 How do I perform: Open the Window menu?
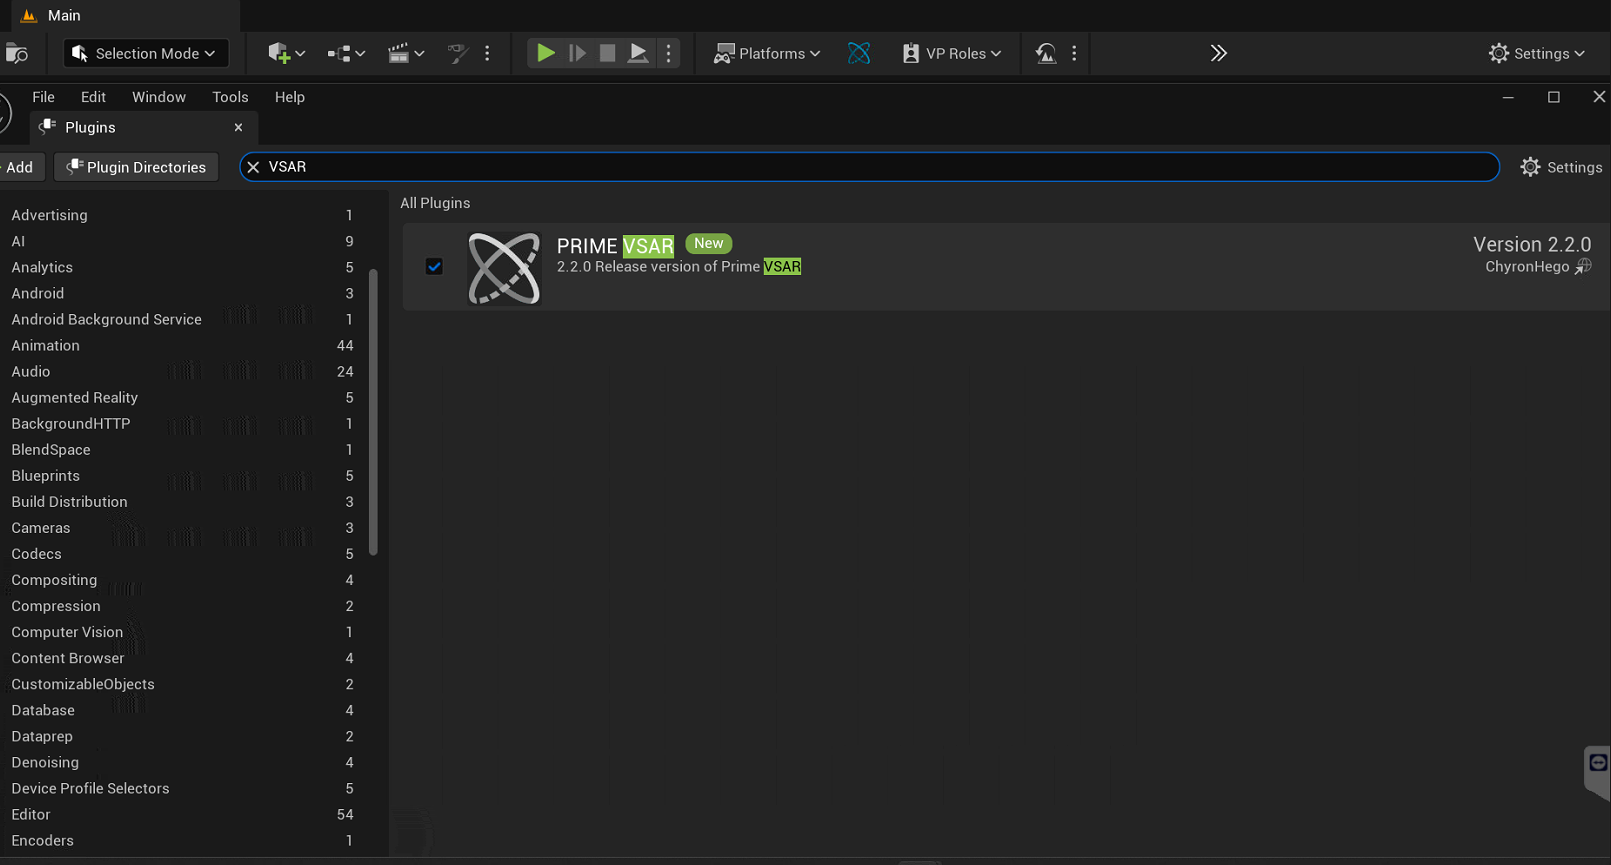pos(159,97)
